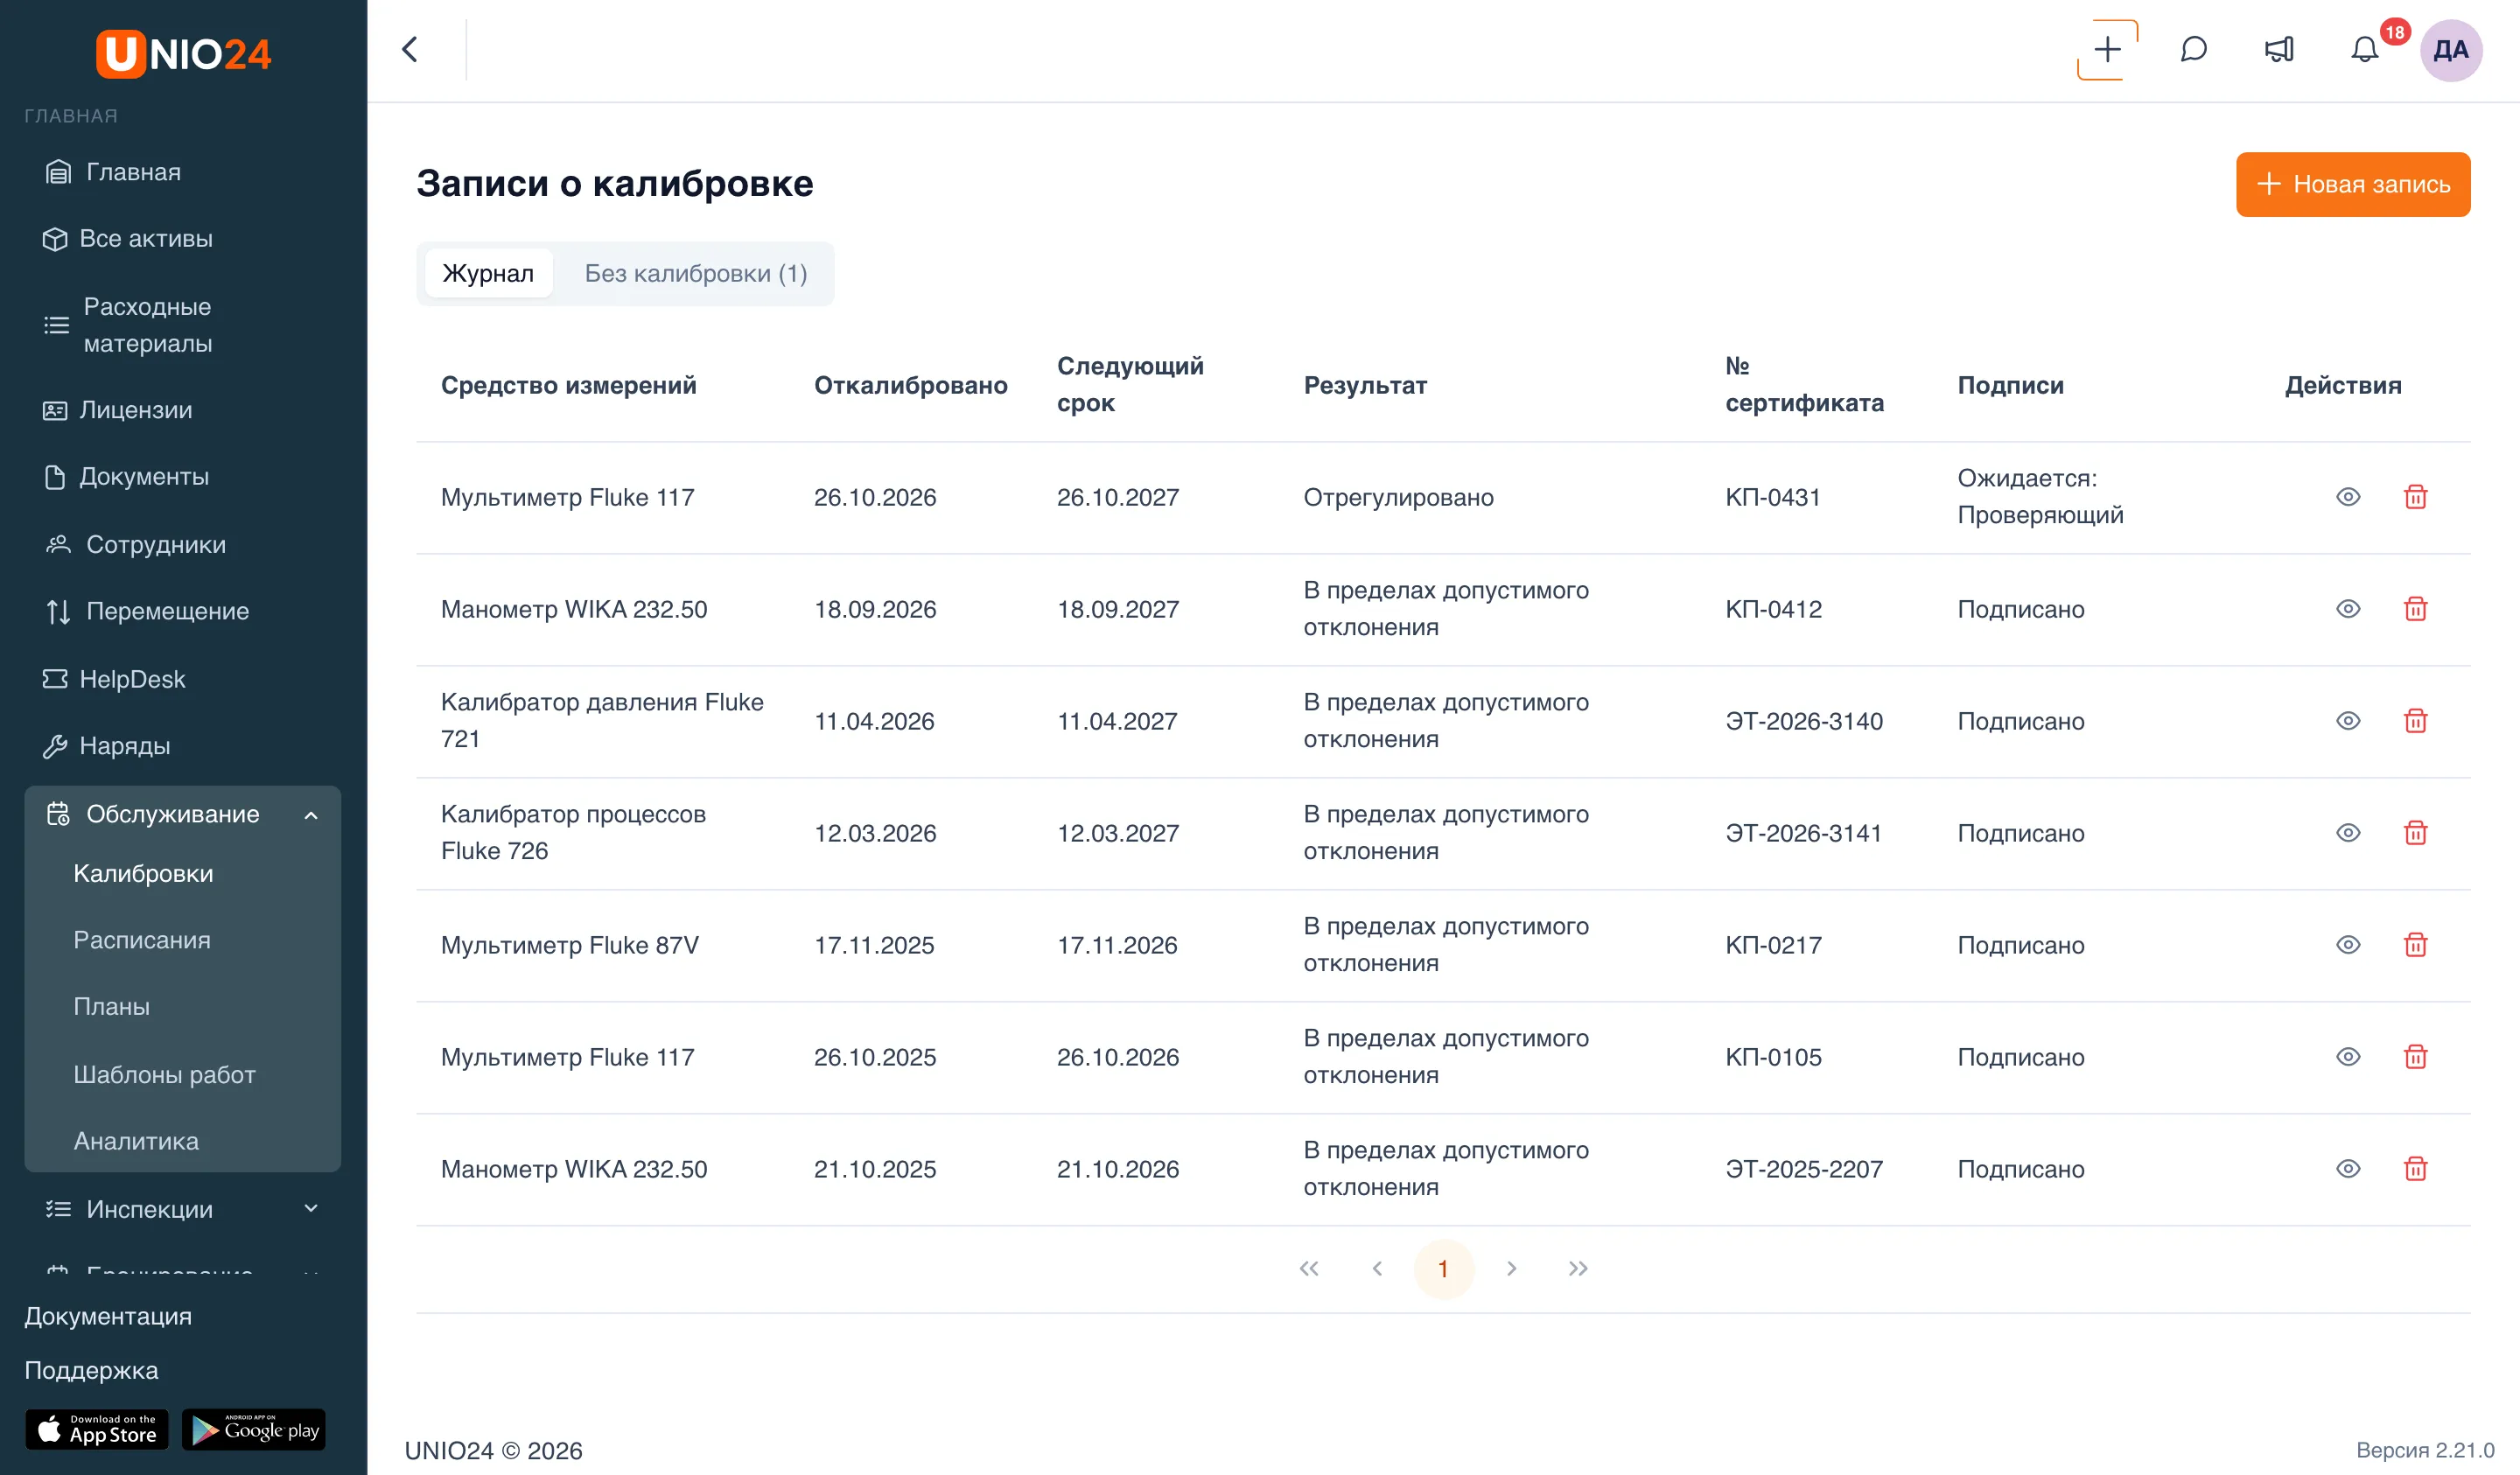Switch to Без калибровки (1) tab
The image size is (2520, 1475).
[x=696, y=273]
